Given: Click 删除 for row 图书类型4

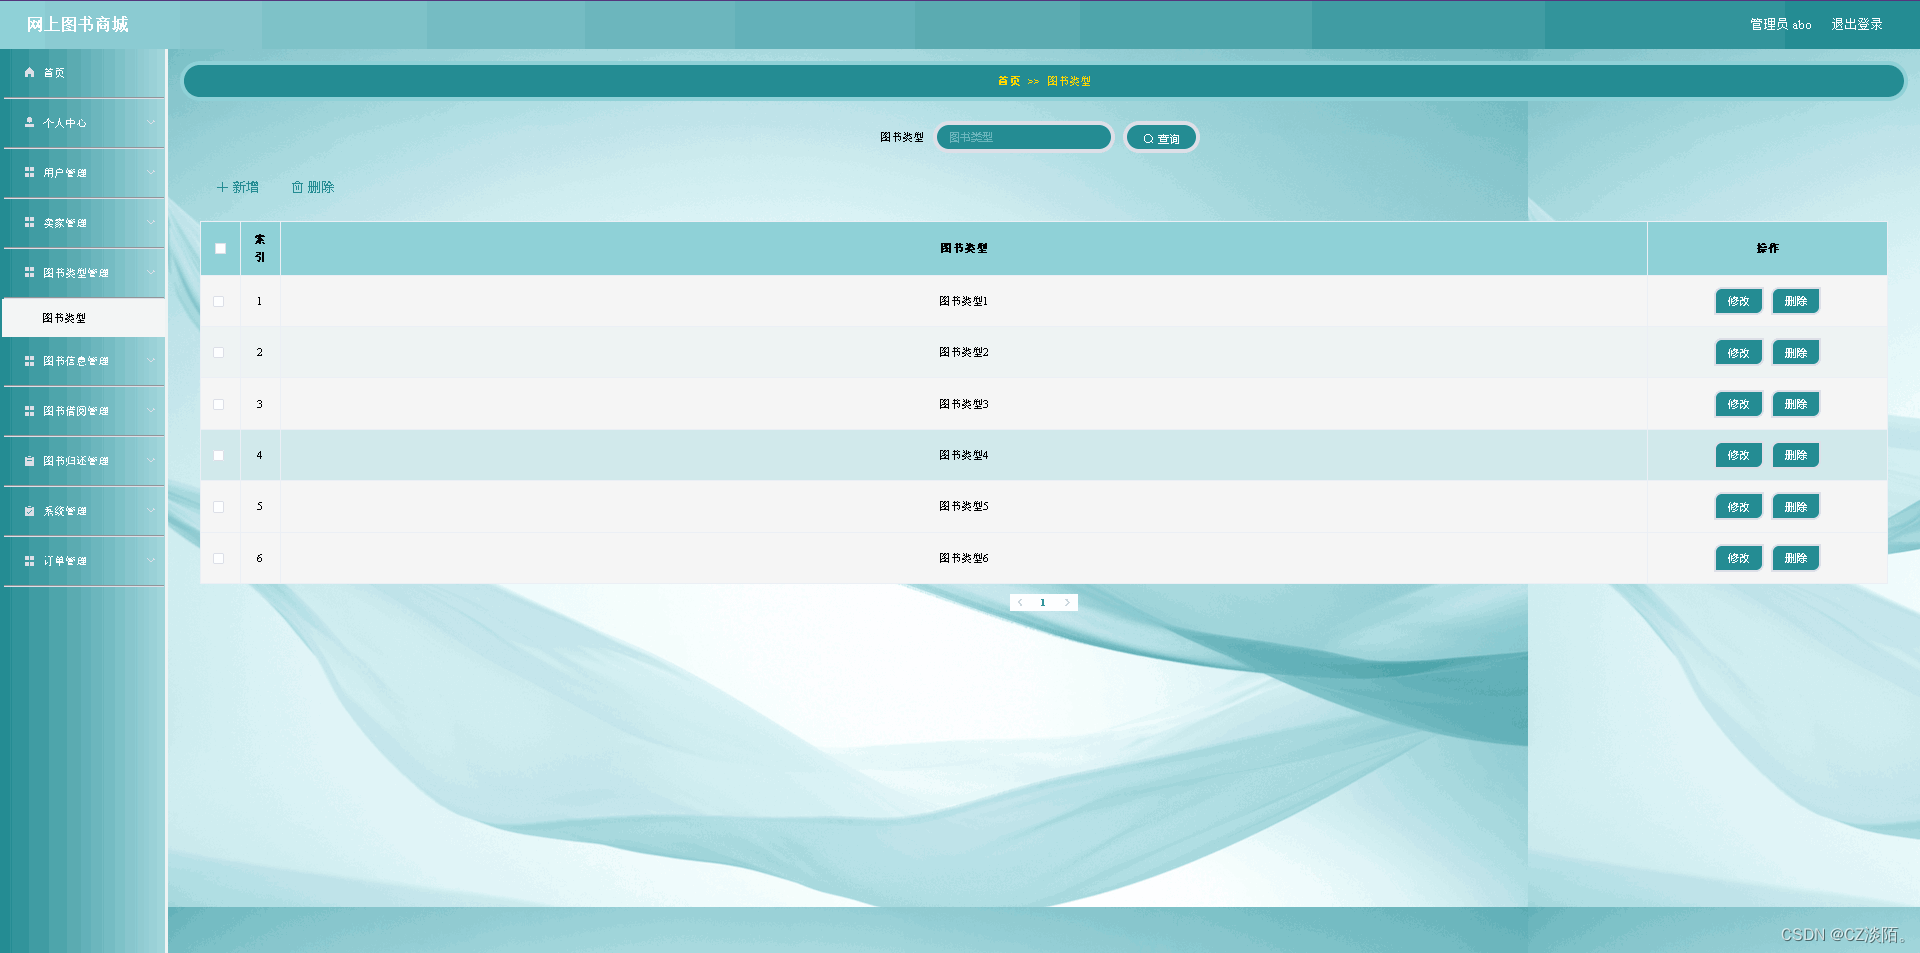Looking at the screenshot, I should click(x=1795, y=455).
